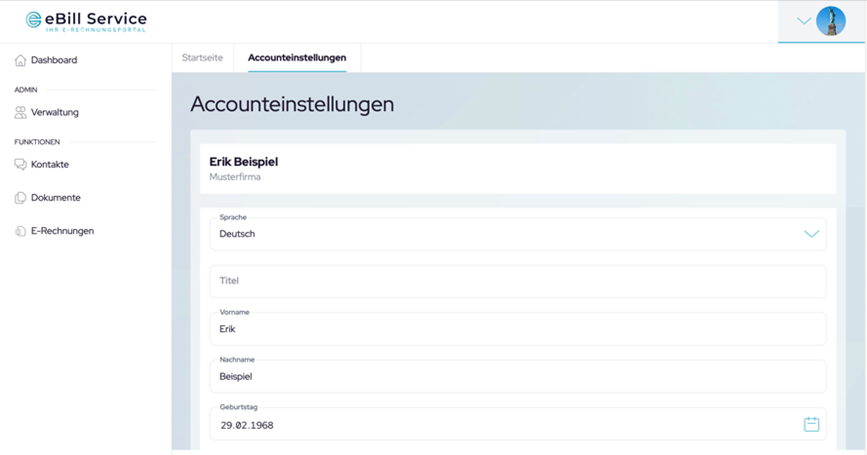Open the calendar picker for Geburtstag
Screen dimensions: 867x455
pyautogui.click(x=811, y=424)
